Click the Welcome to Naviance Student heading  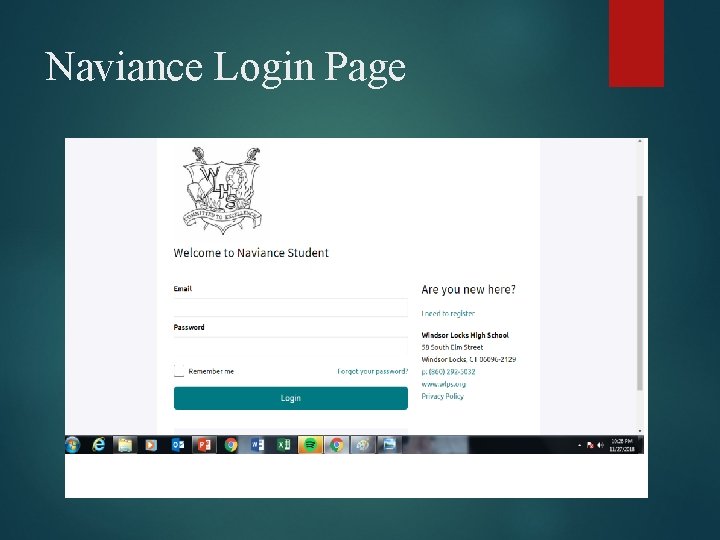251,253
